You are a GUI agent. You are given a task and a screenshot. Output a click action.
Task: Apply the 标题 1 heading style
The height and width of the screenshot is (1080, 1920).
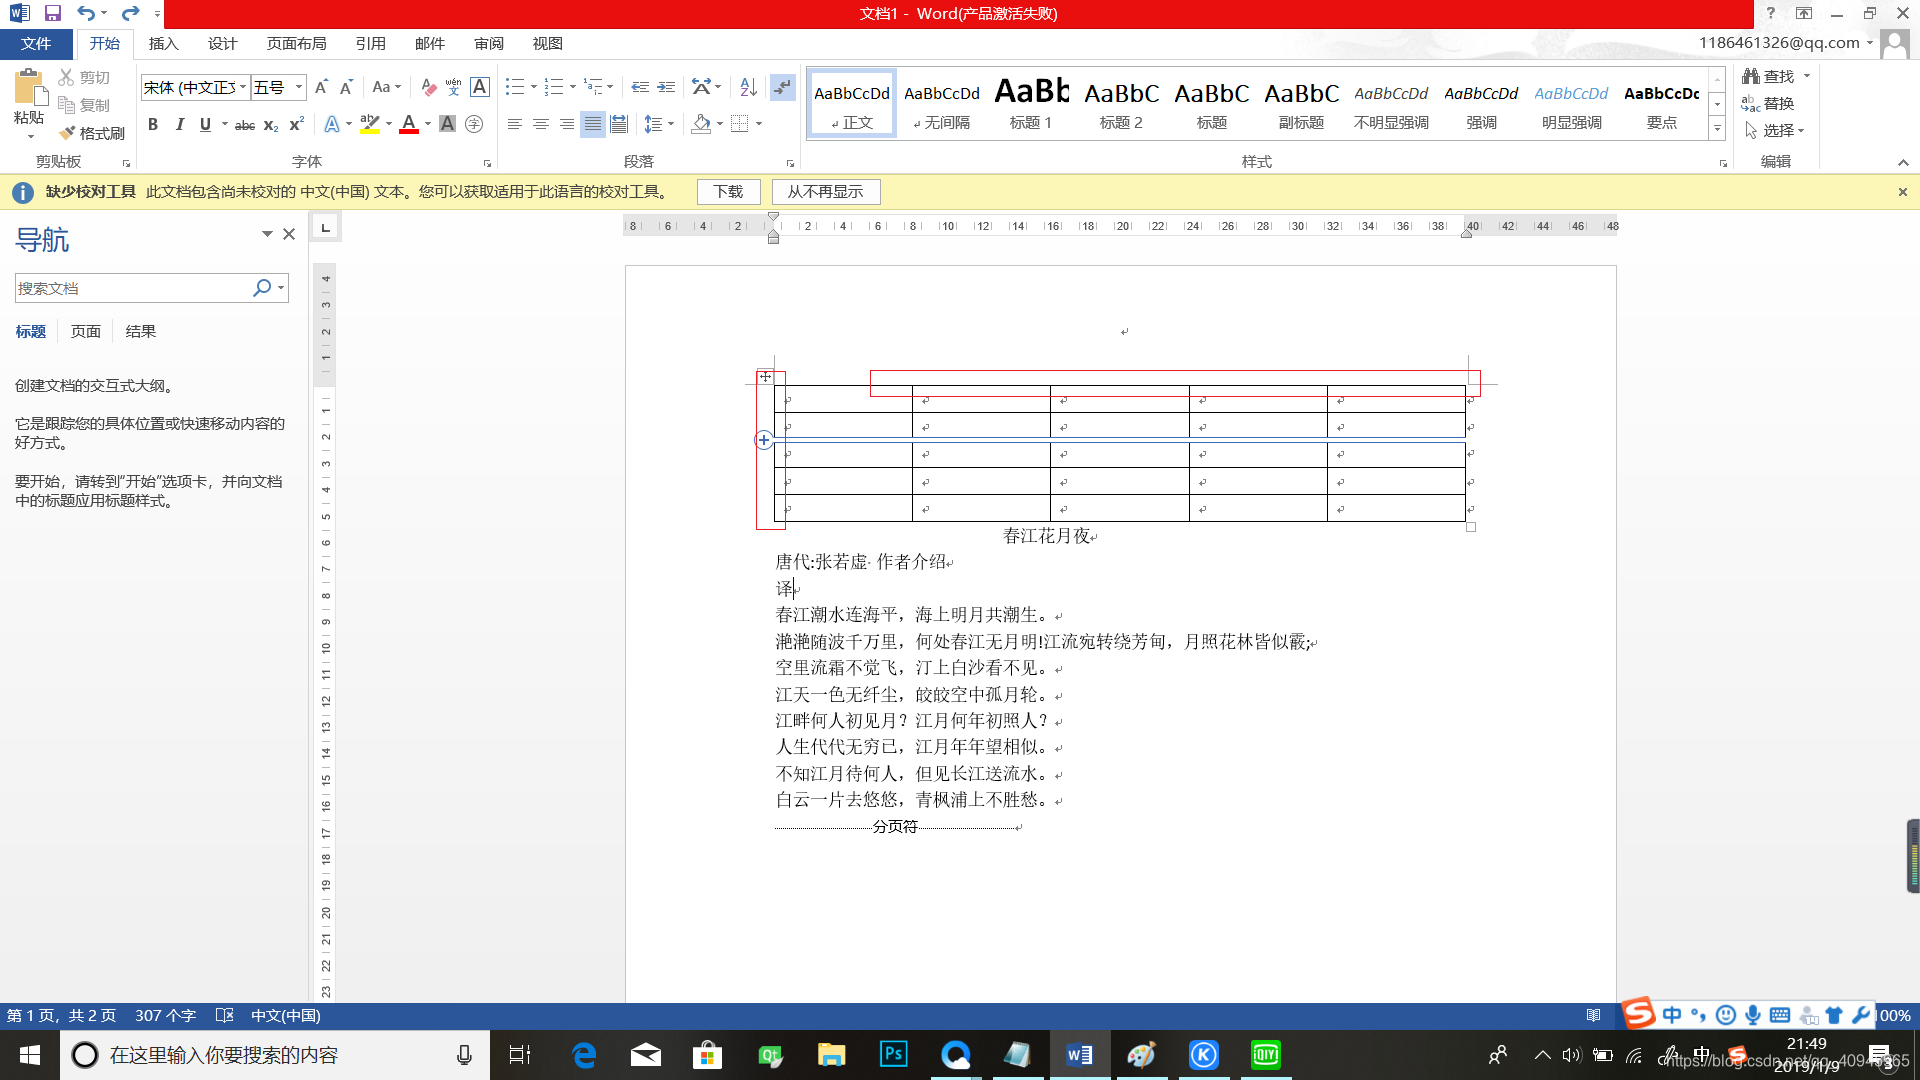1031,104
